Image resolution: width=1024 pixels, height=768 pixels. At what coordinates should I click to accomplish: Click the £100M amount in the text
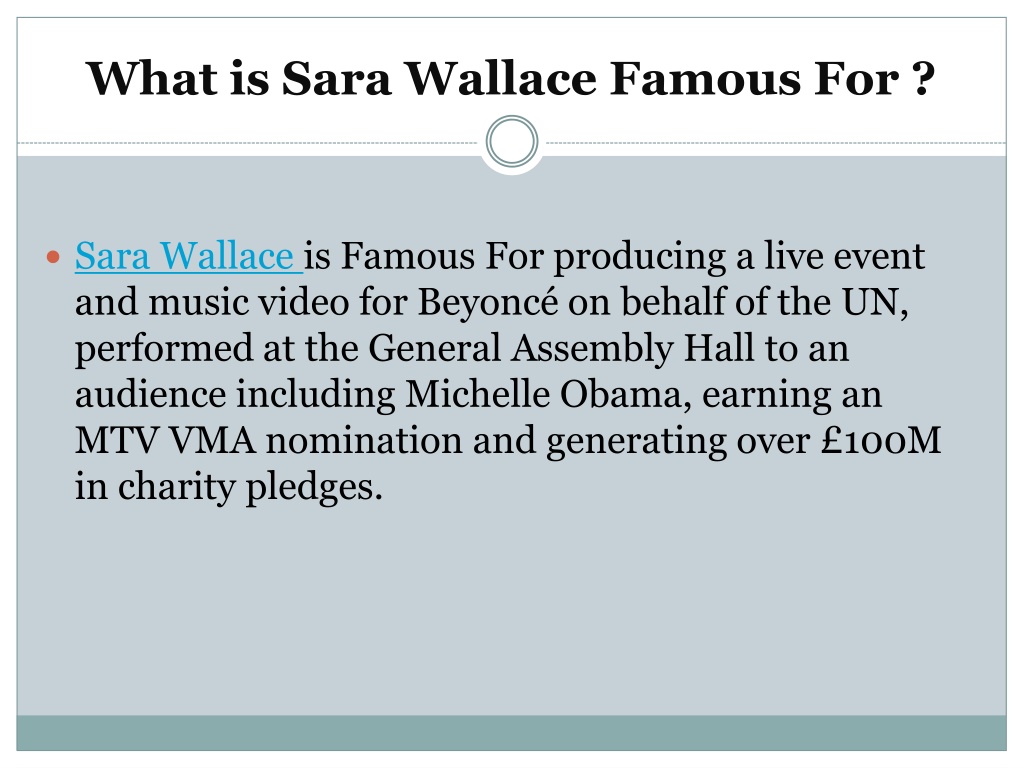click(880, 440)
